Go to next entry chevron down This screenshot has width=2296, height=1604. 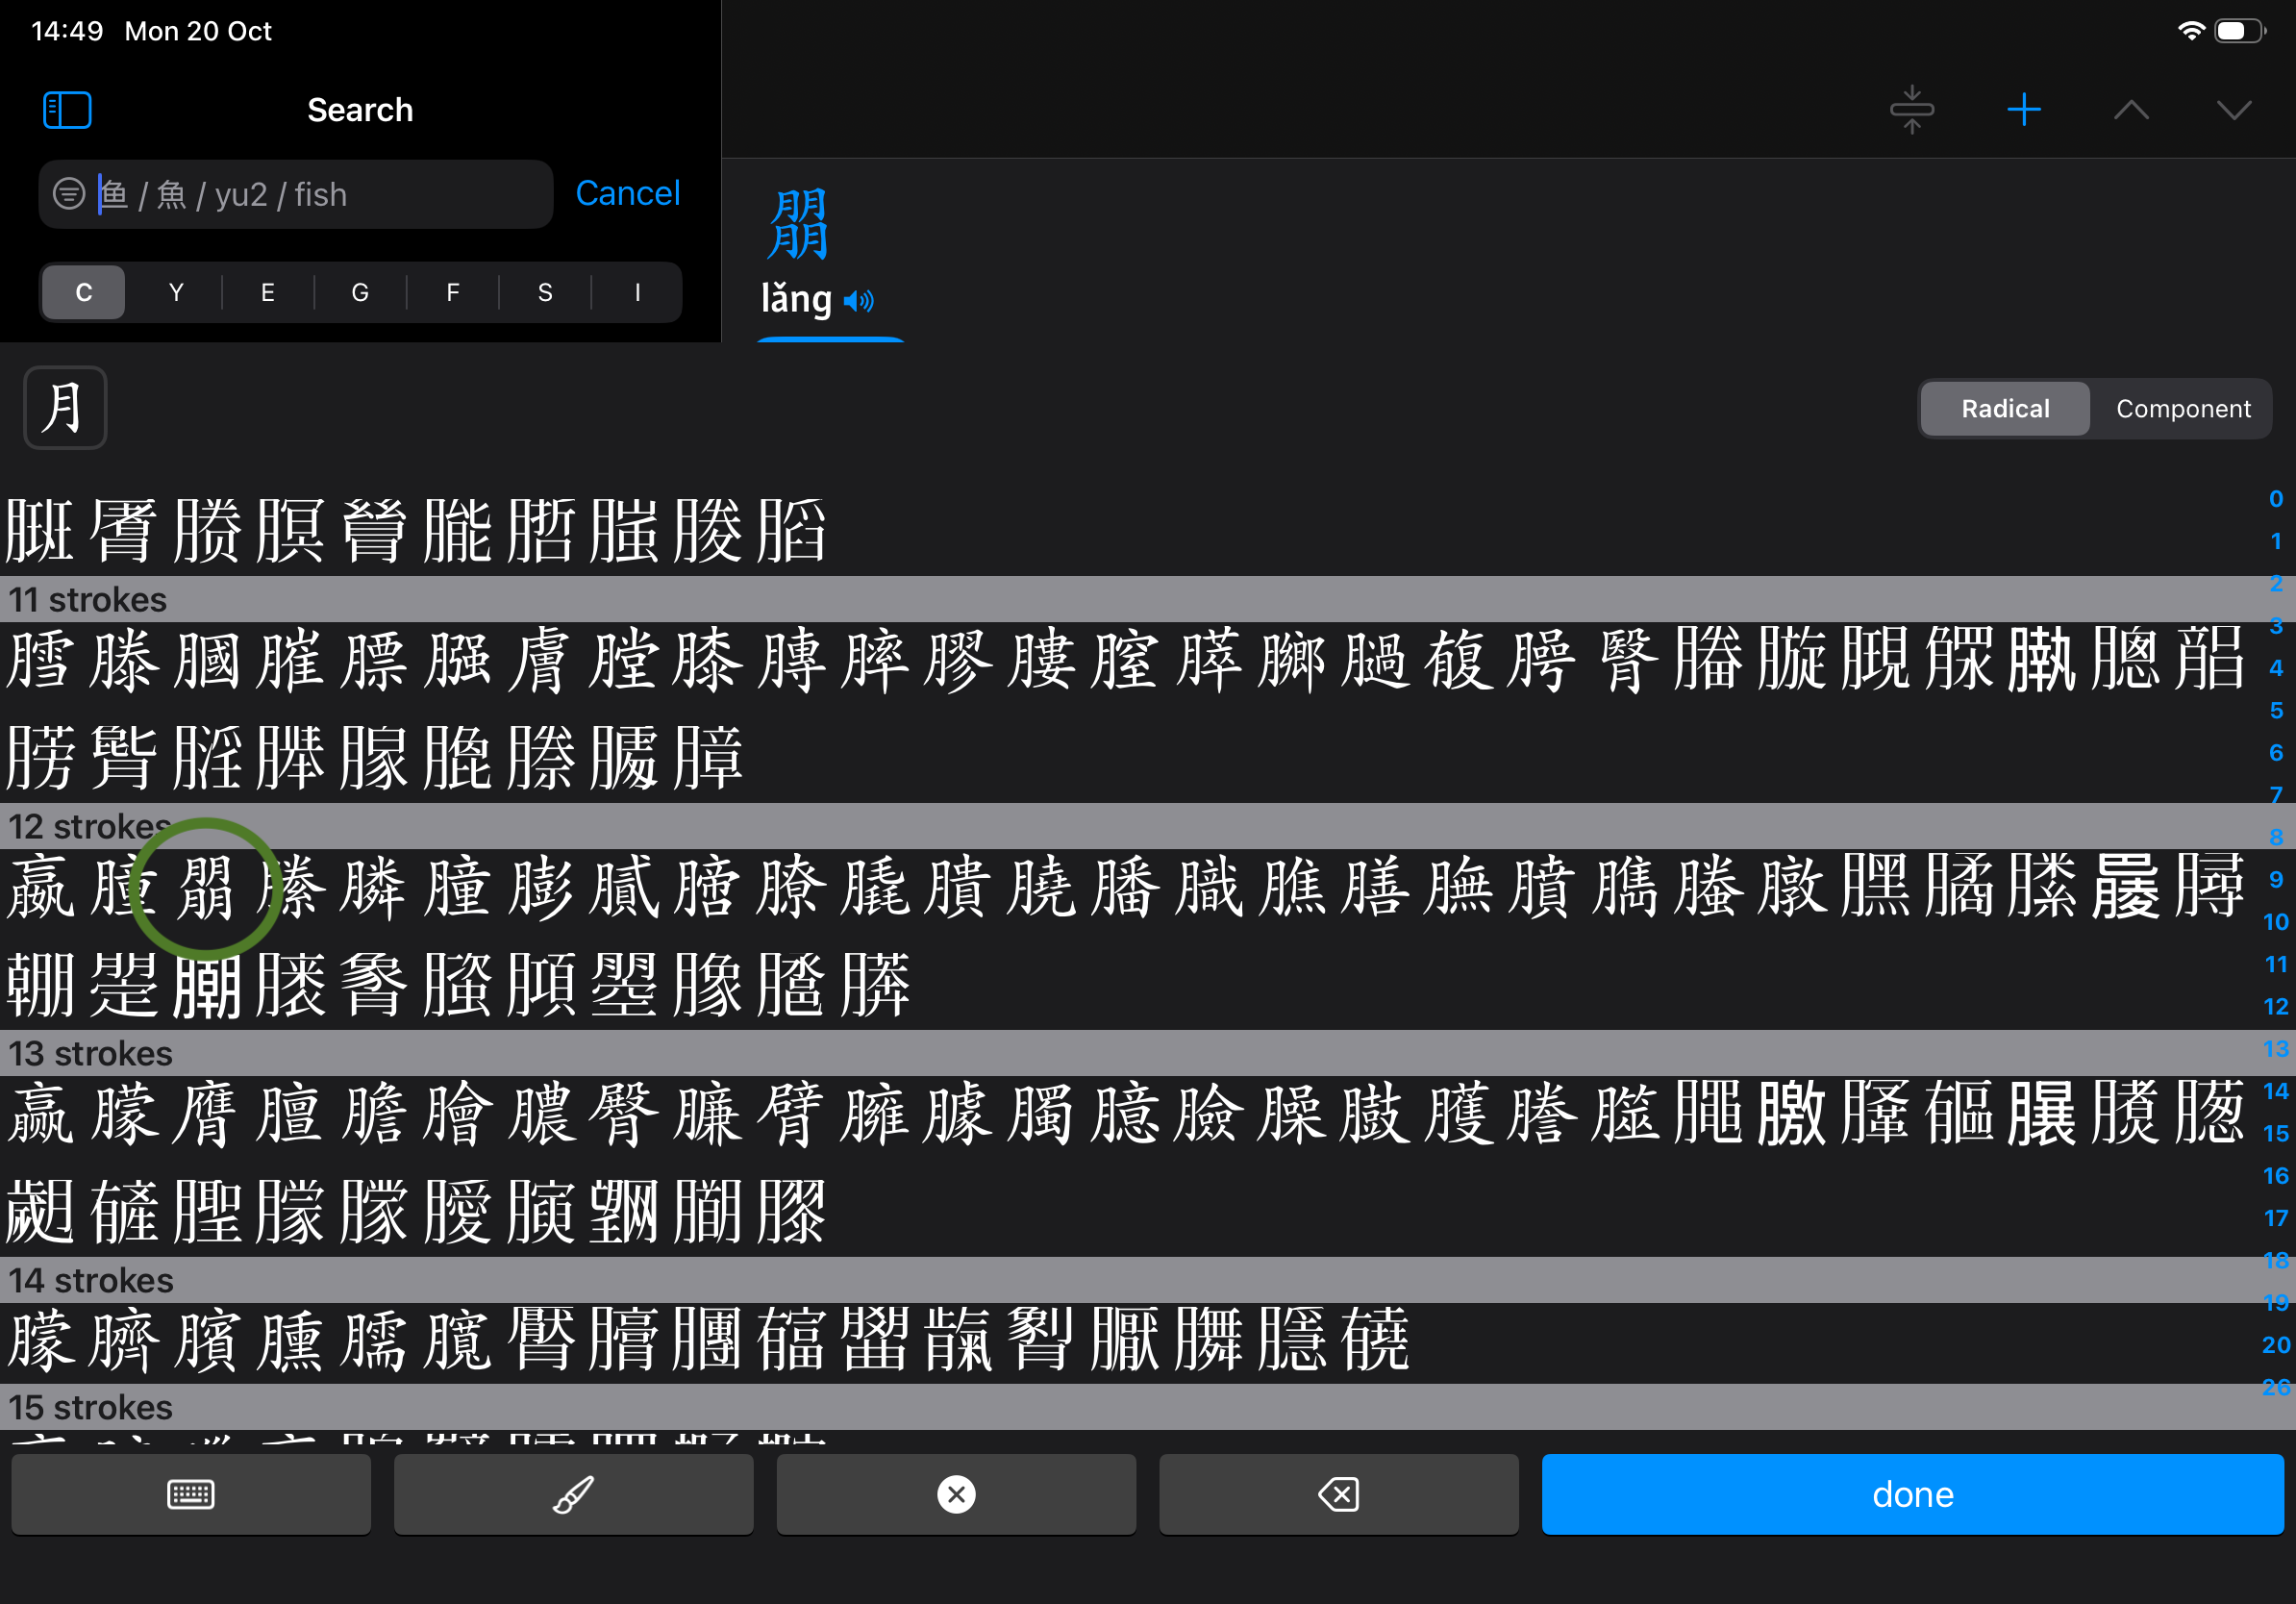coord(2233,110)
